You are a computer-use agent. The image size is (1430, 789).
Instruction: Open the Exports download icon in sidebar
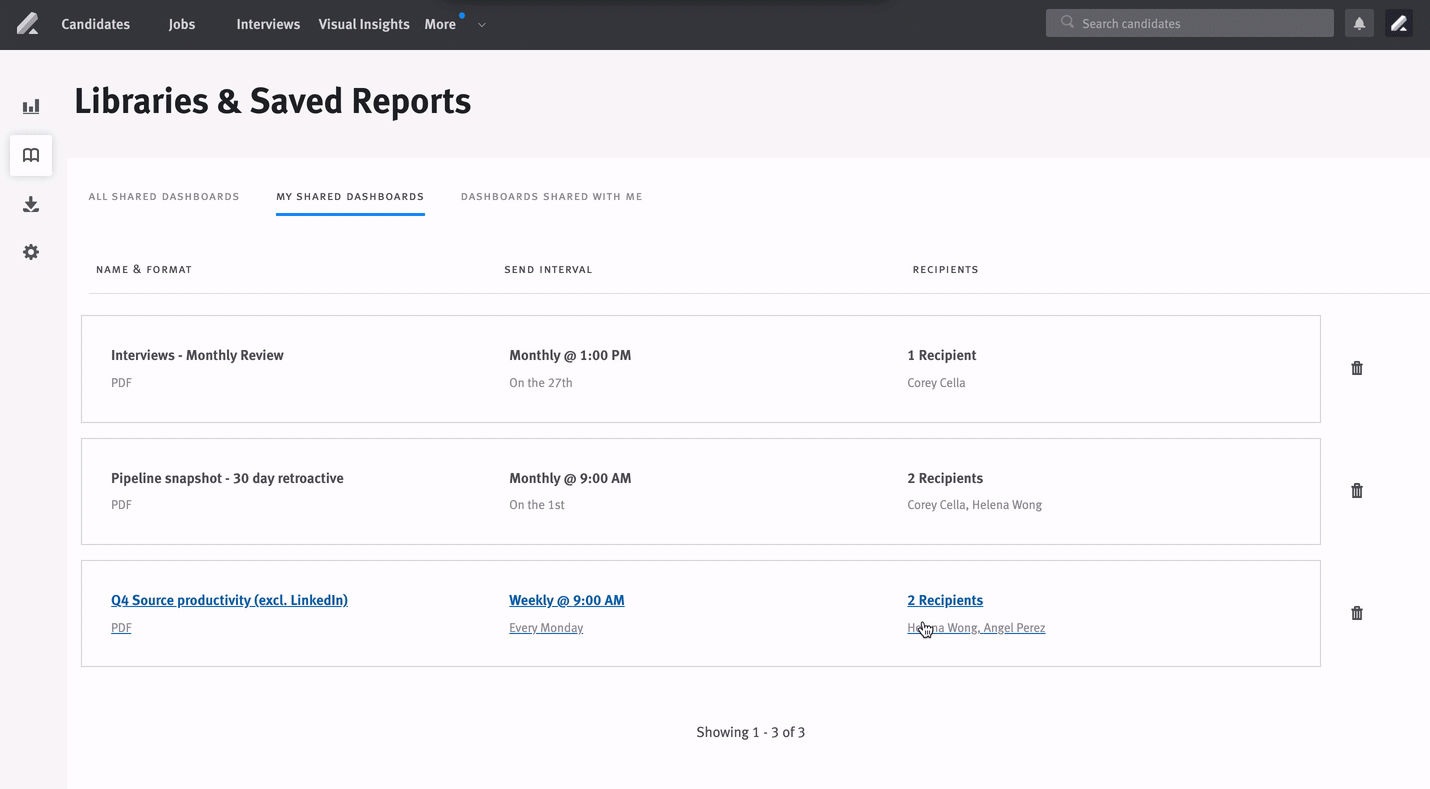pos(30,204)
